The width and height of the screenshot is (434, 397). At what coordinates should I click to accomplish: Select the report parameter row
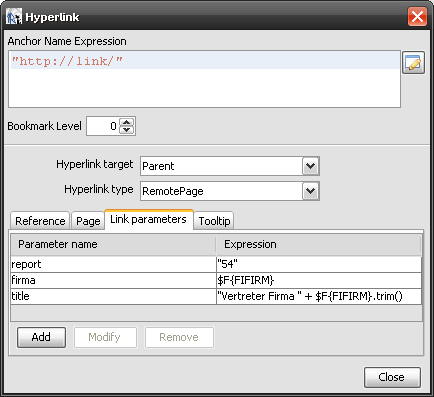[x=216, y=264]
